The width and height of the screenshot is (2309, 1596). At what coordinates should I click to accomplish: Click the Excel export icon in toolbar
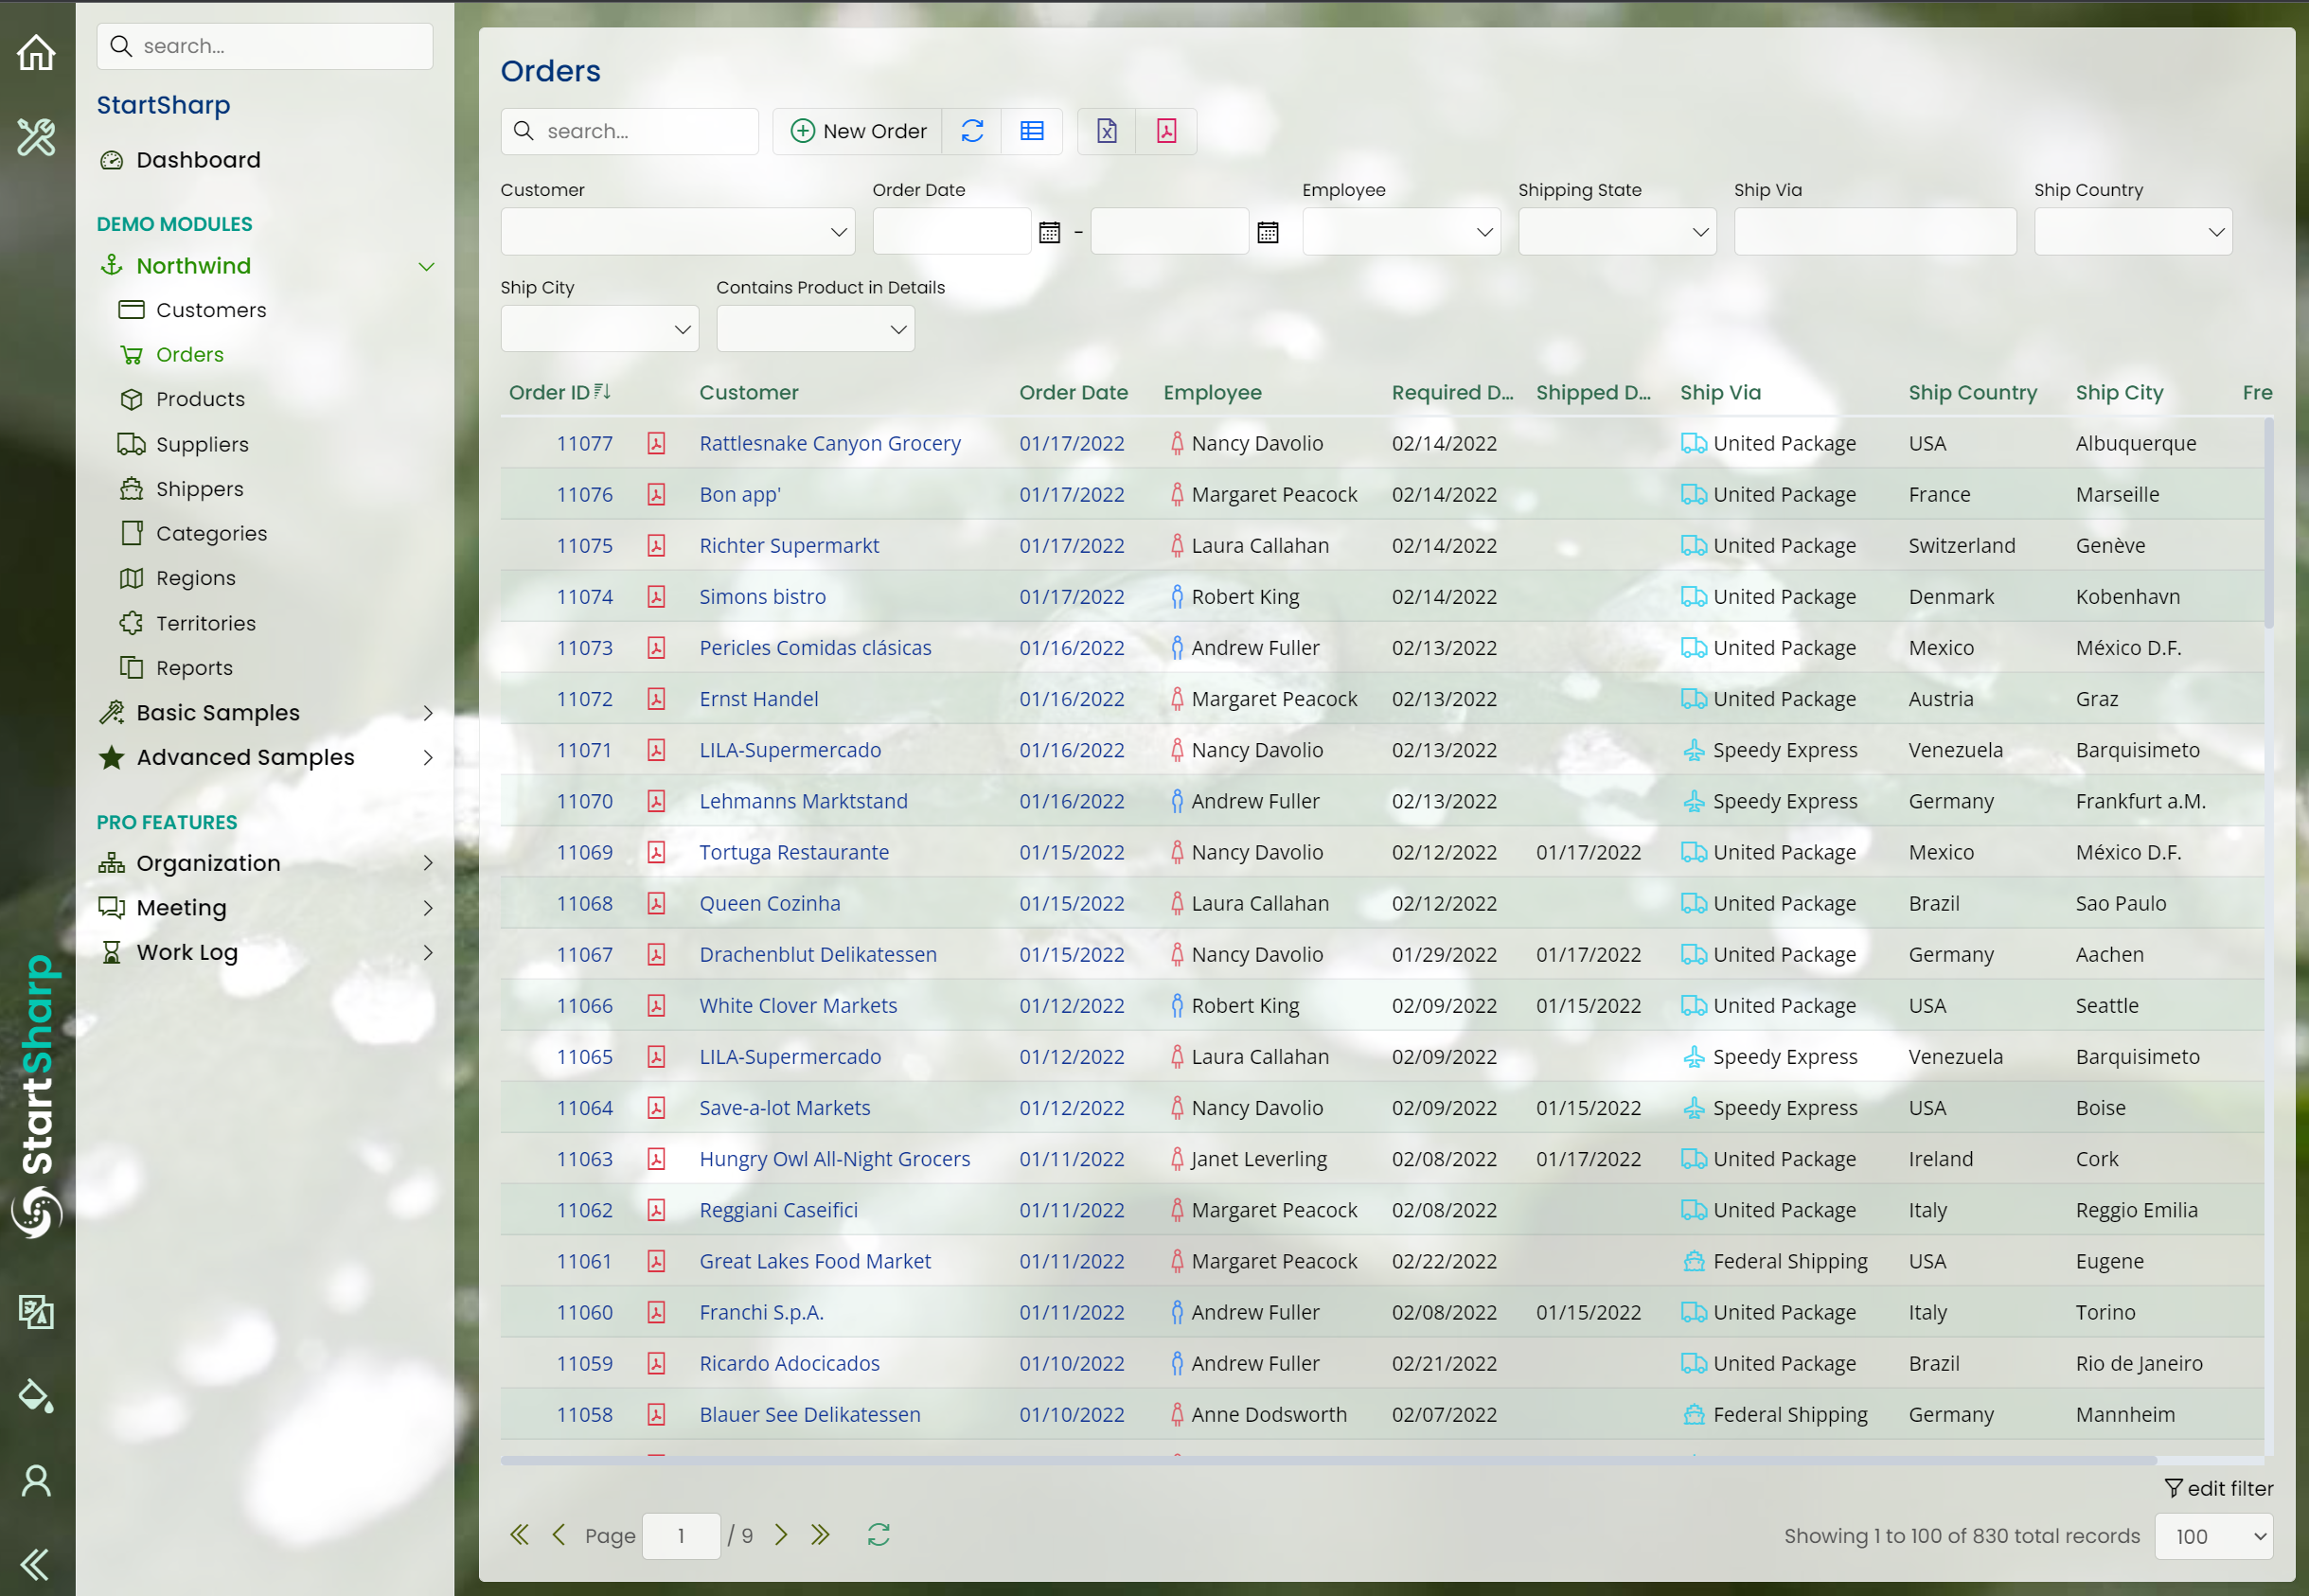click(x=1106, y=131)
